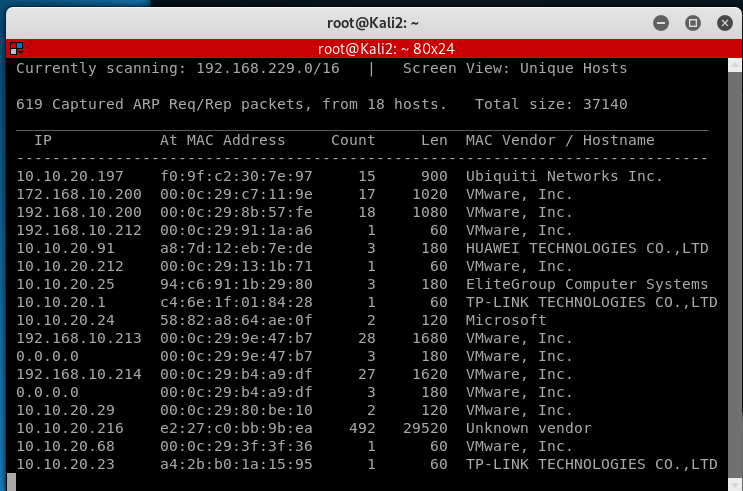Select IP 192.168.10.213 entry
743x491 pixels.
(x=79, y=338)
